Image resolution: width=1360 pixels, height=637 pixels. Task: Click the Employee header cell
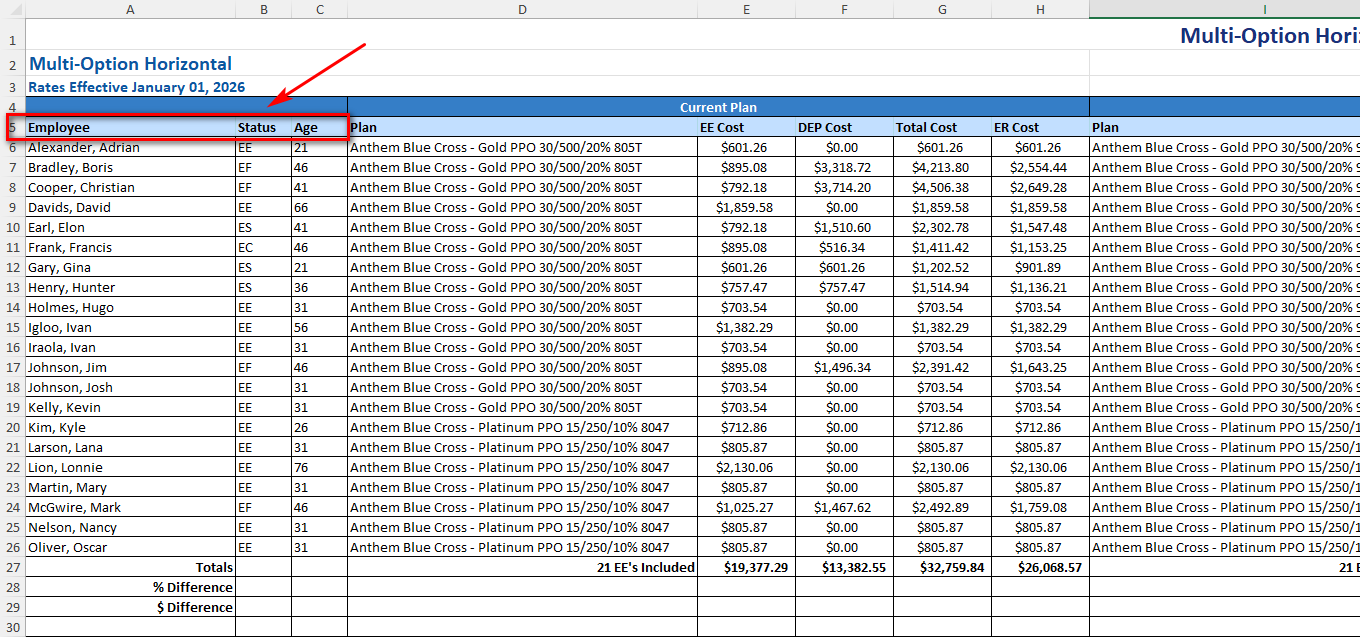130,127
